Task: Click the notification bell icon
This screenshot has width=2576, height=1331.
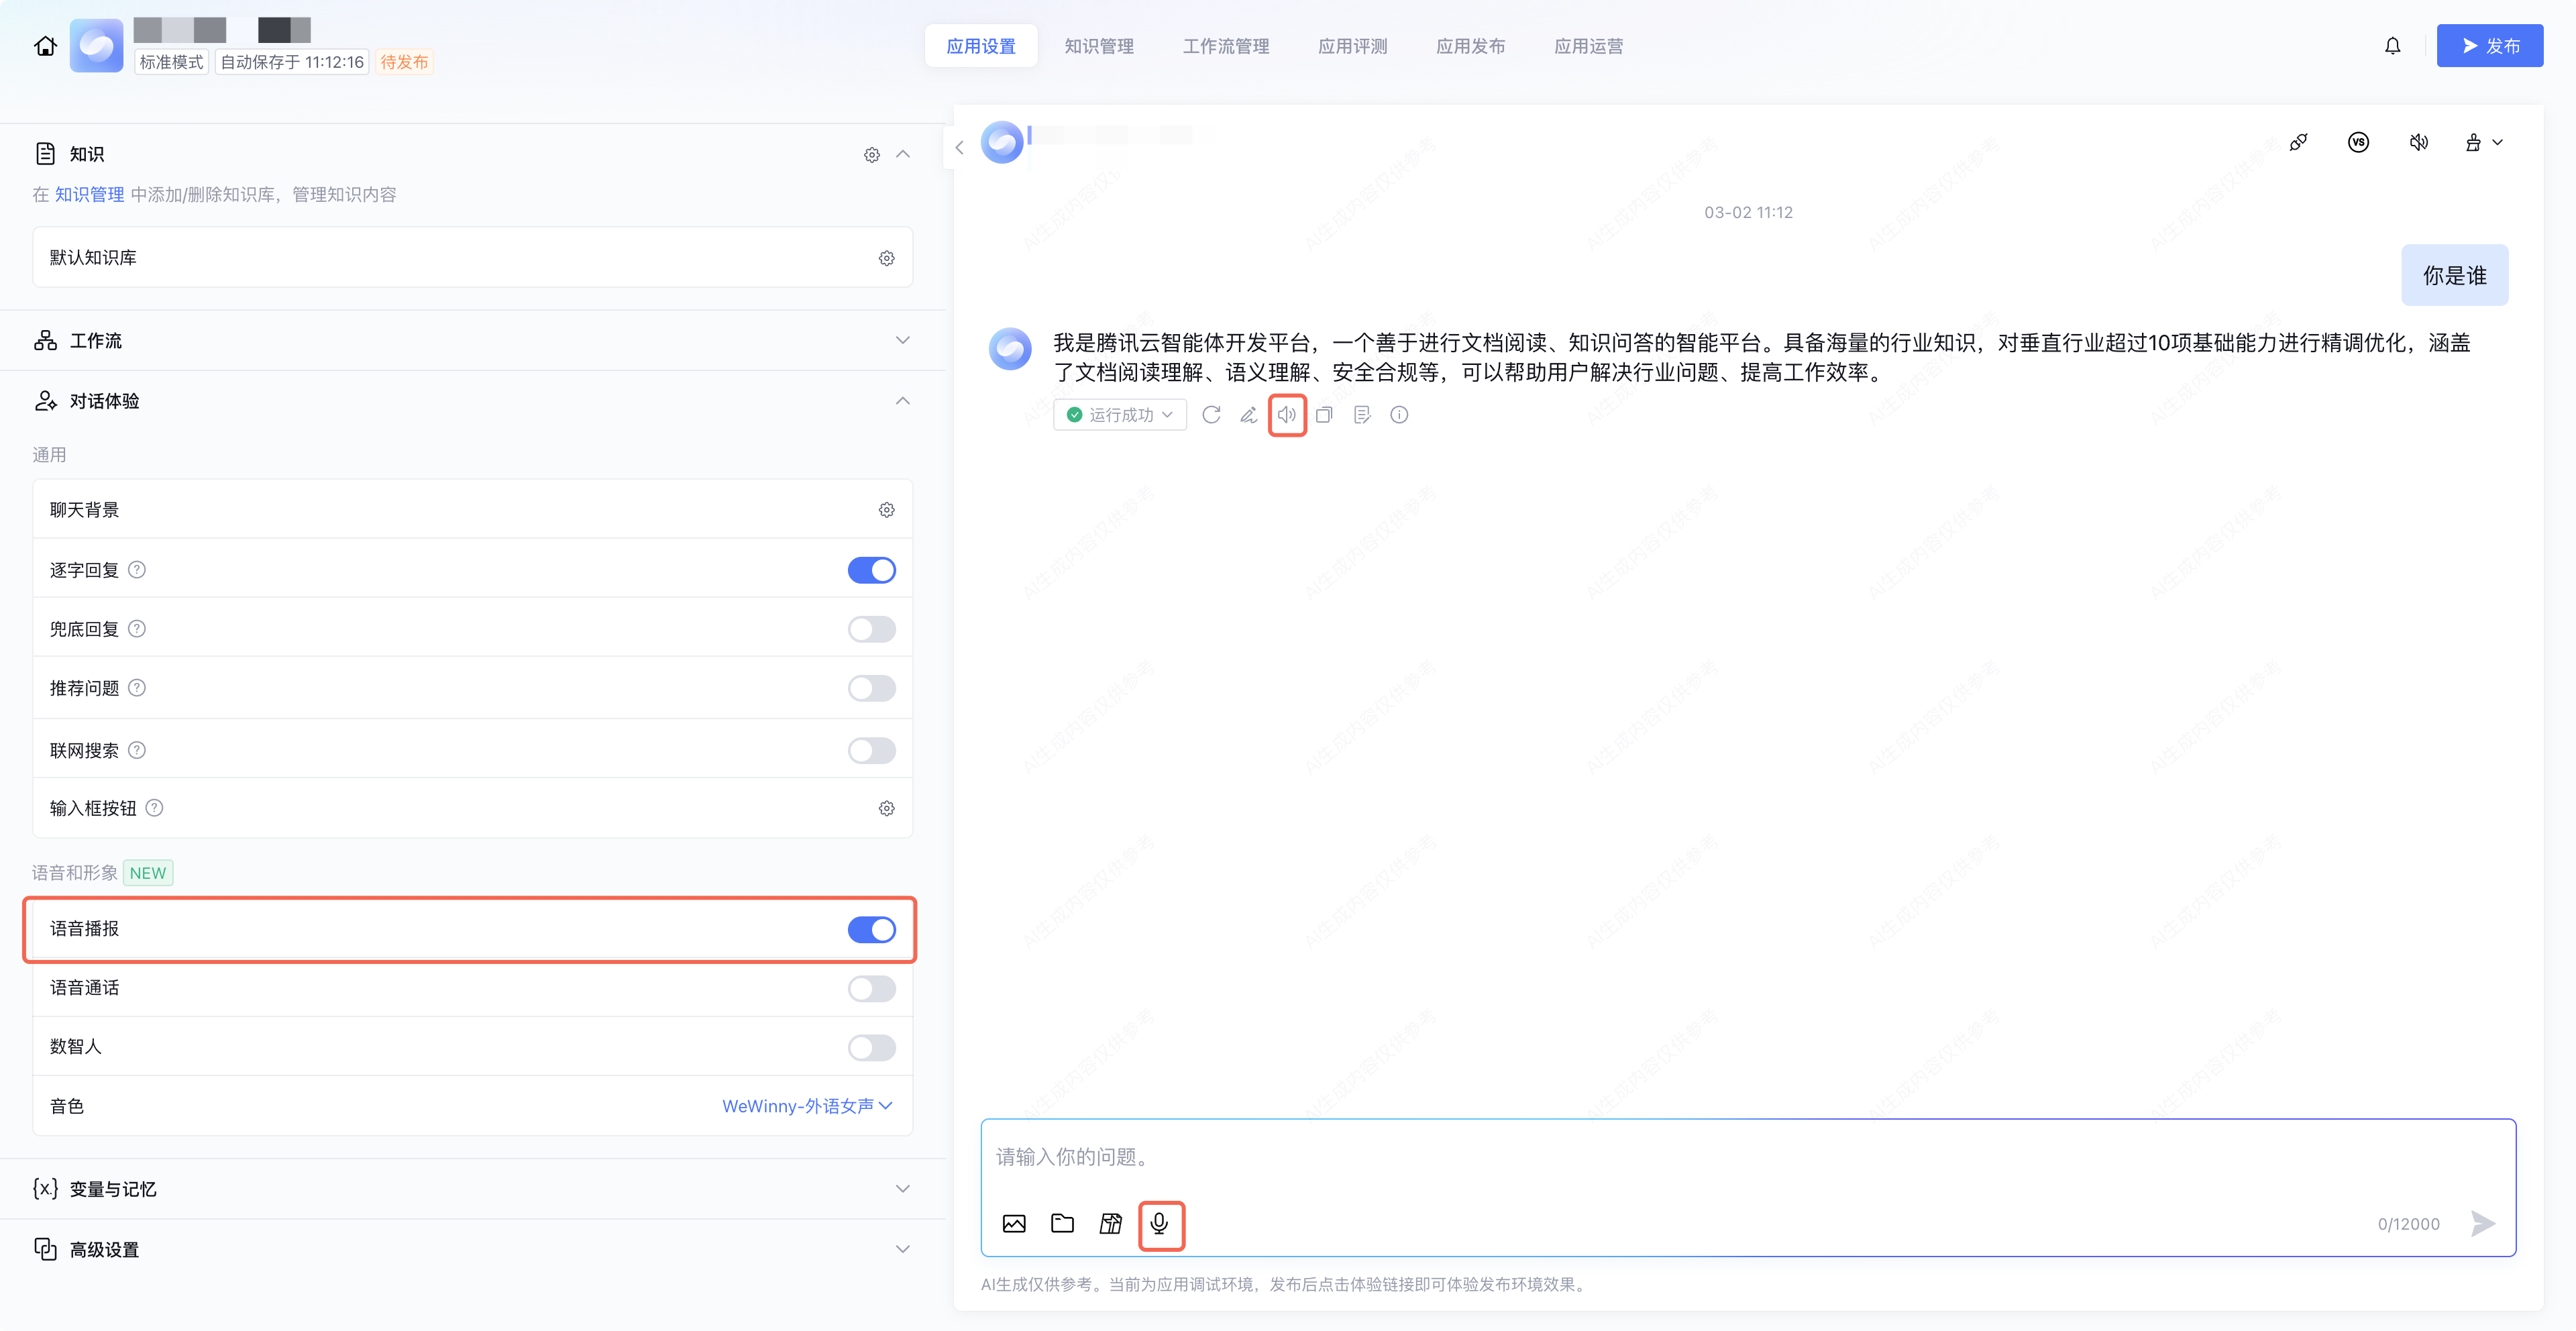Action: [2392, 46]
